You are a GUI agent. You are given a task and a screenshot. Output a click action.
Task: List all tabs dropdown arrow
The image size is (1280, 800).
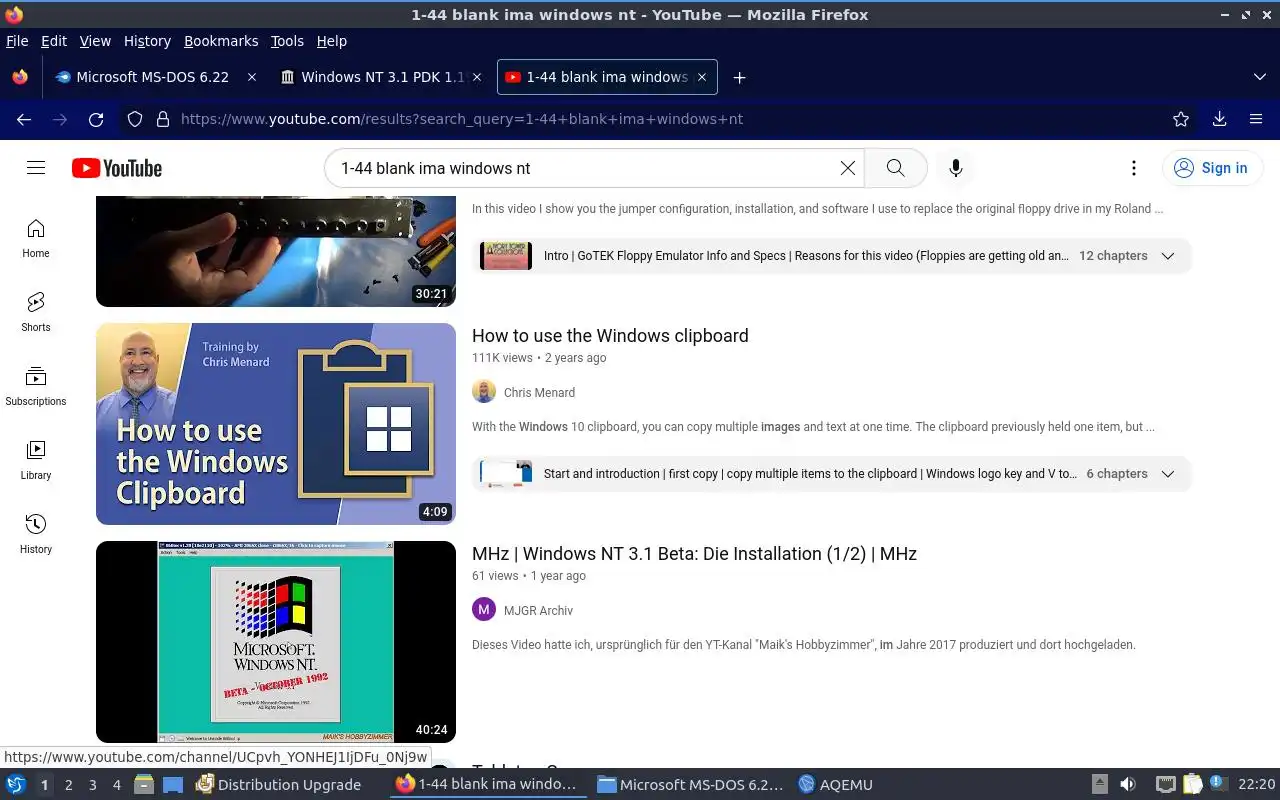[1259, 77]
